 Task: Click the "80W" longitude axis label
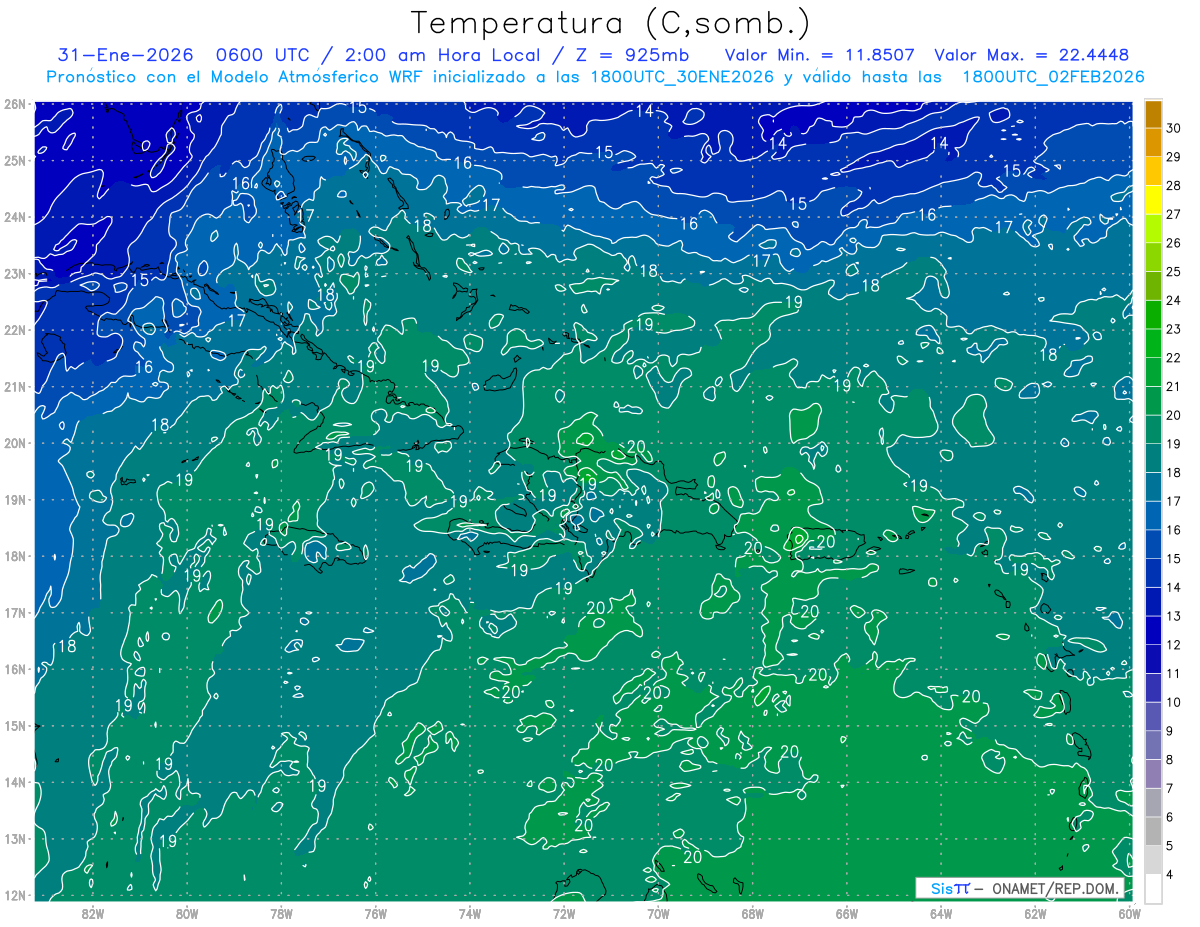[187, 913]
